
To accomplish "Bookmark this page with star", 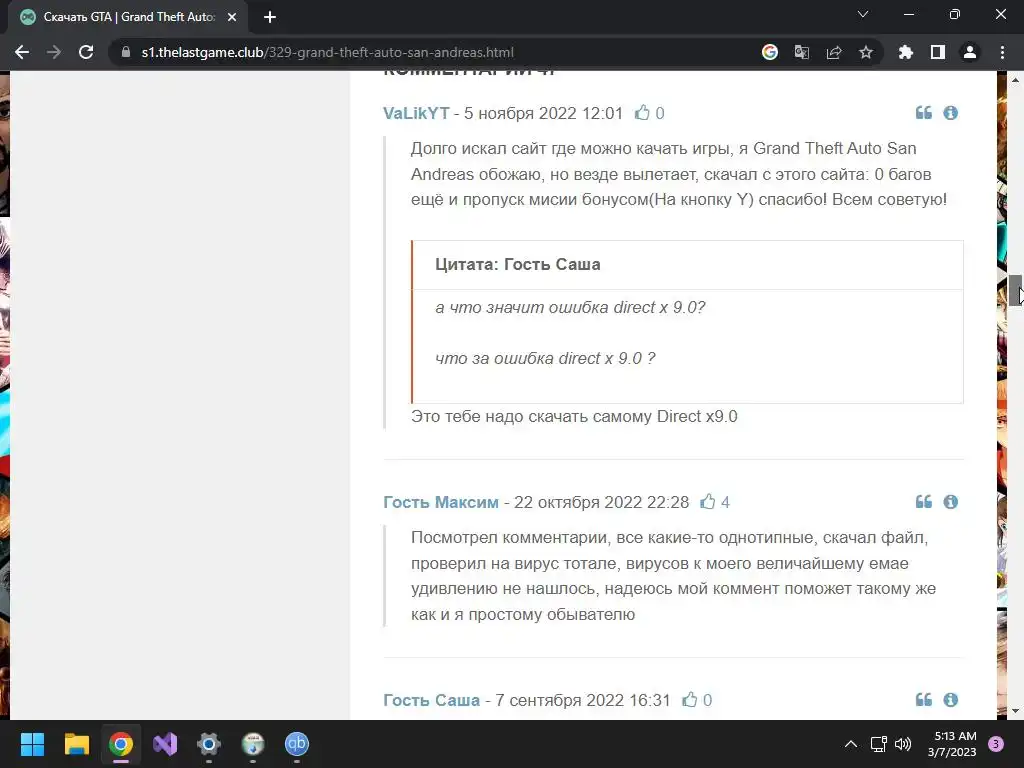I will coord(866,52).
